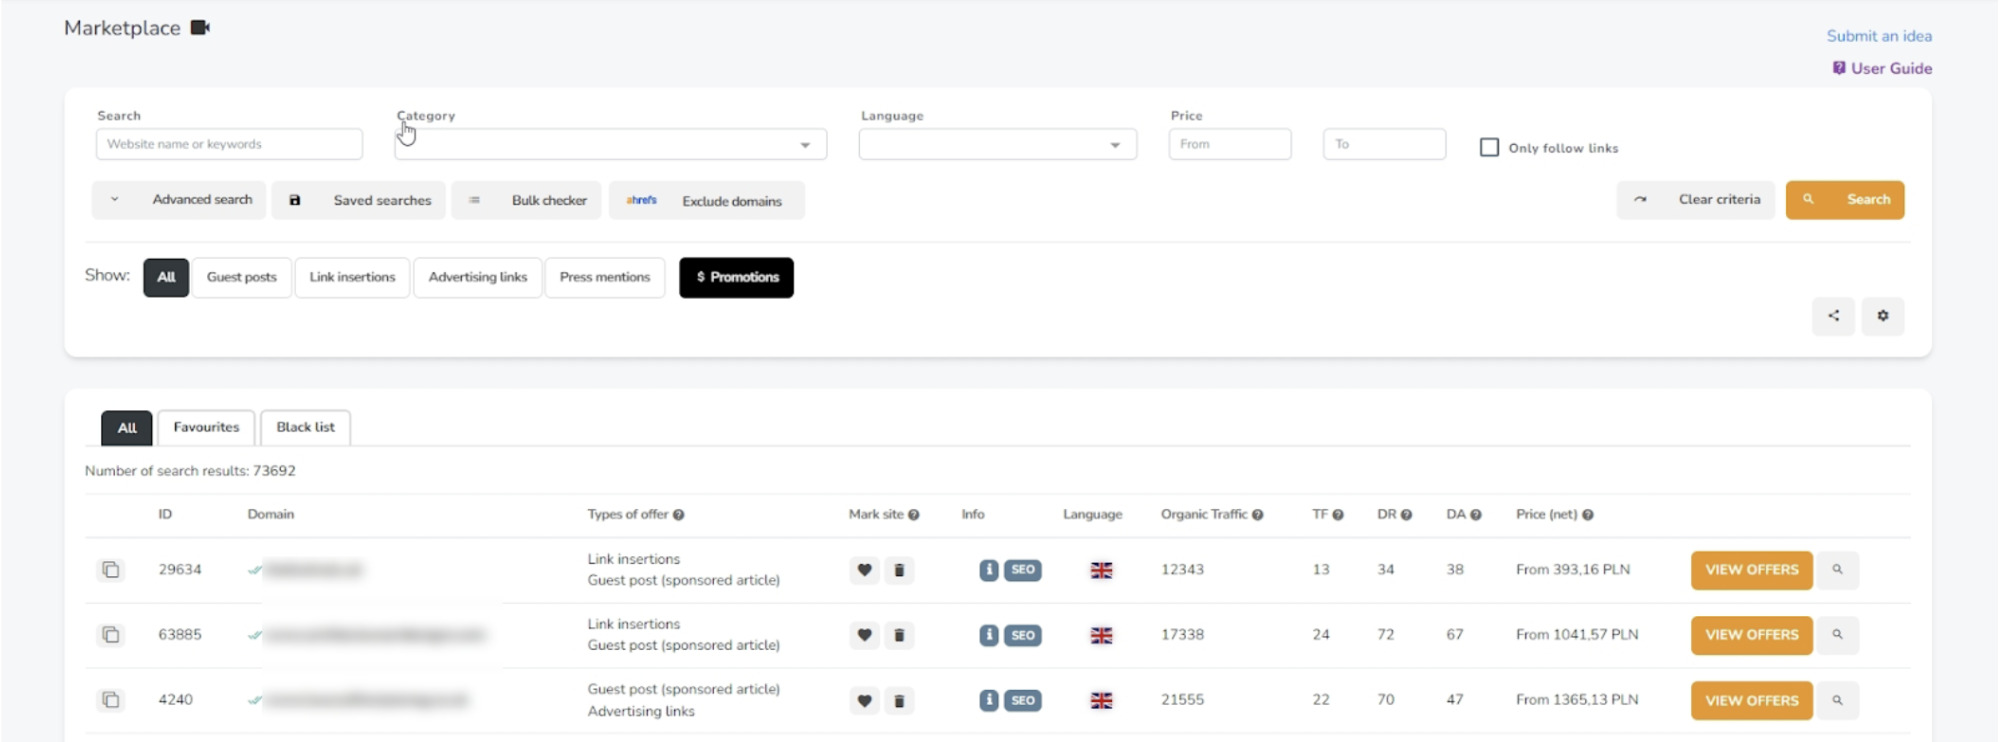2000x742 pixels.
Task: Add site 63885 to favourites heart
Action: click(864, 635)
